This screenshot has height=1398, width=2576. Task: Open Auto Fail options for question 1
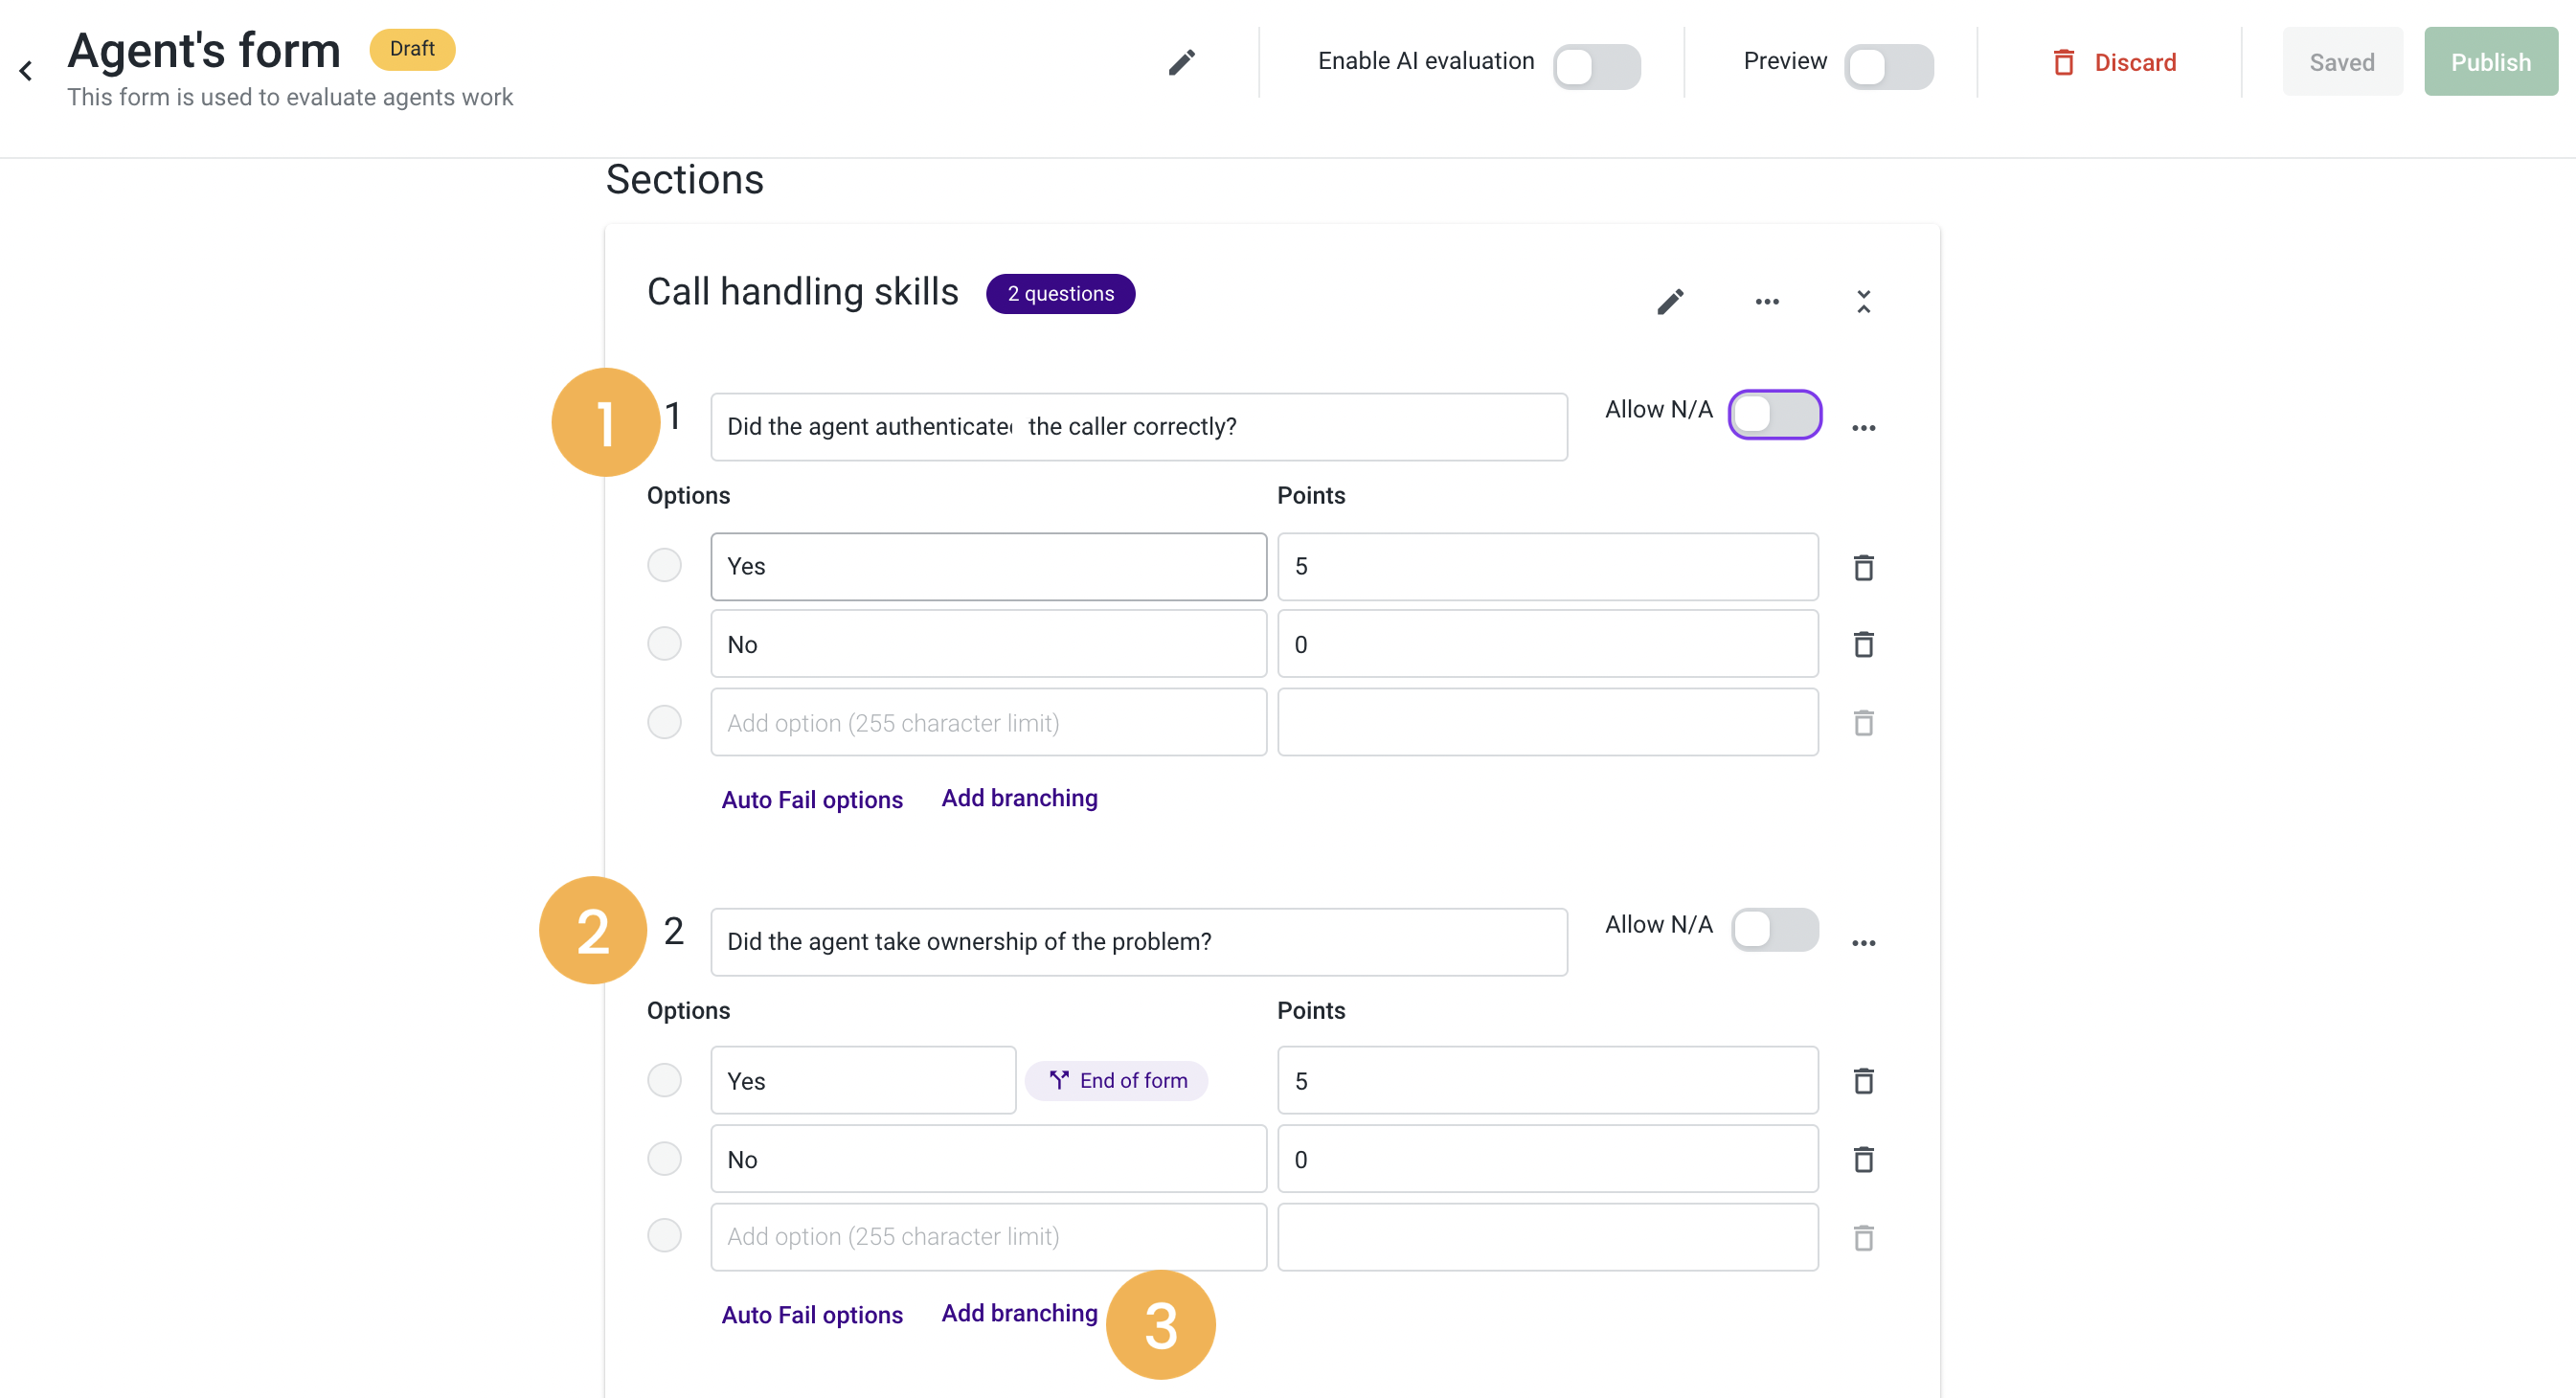click(812, 798)
